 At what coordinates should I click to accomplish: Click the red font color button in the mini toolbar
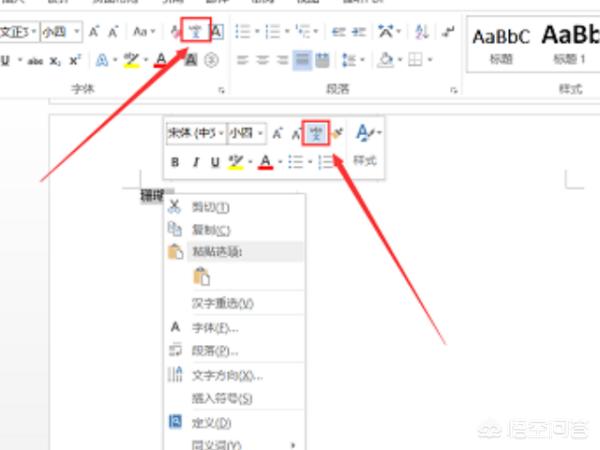(x=264, y=162)
